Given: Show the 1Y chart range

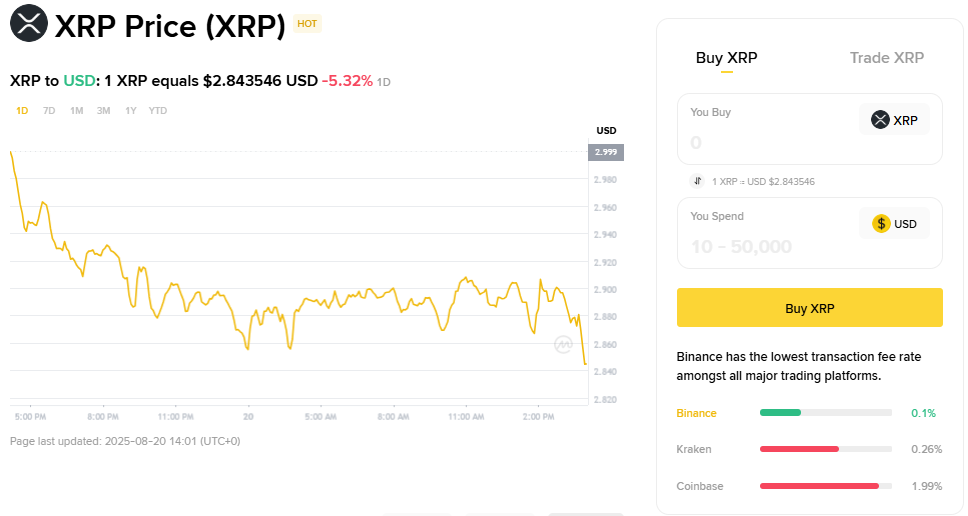Looking at the screenshot, I should [x=130, y=110].
